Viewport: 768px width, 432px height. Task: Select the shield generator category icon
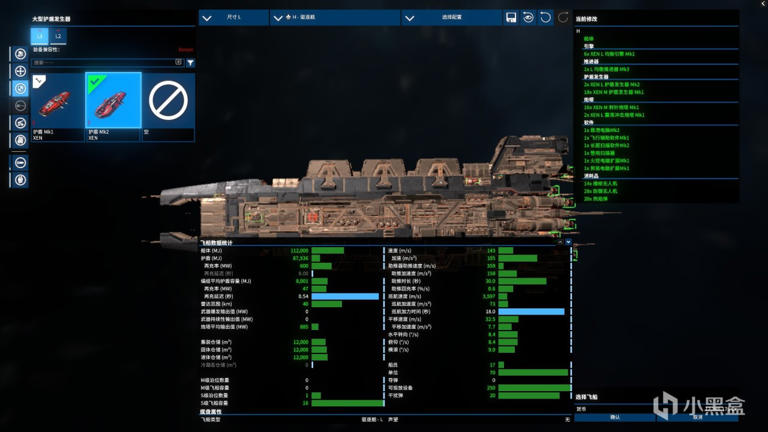click(20, 88)
